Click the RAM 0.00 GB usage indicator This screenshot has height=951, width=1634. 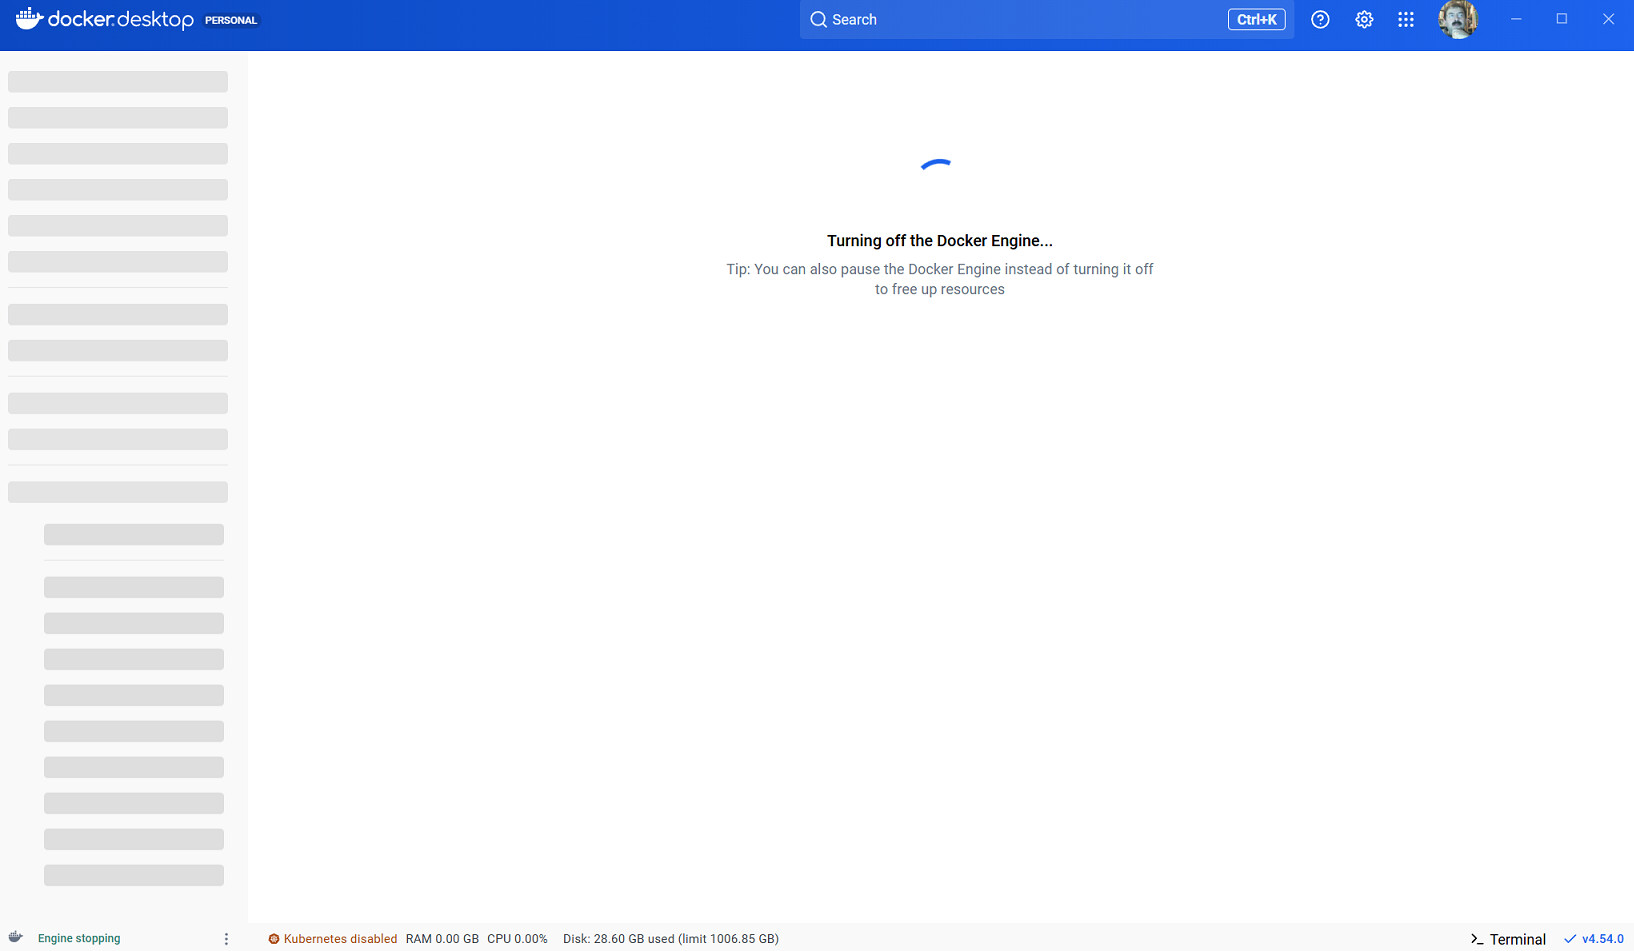[x=442, y=938]
